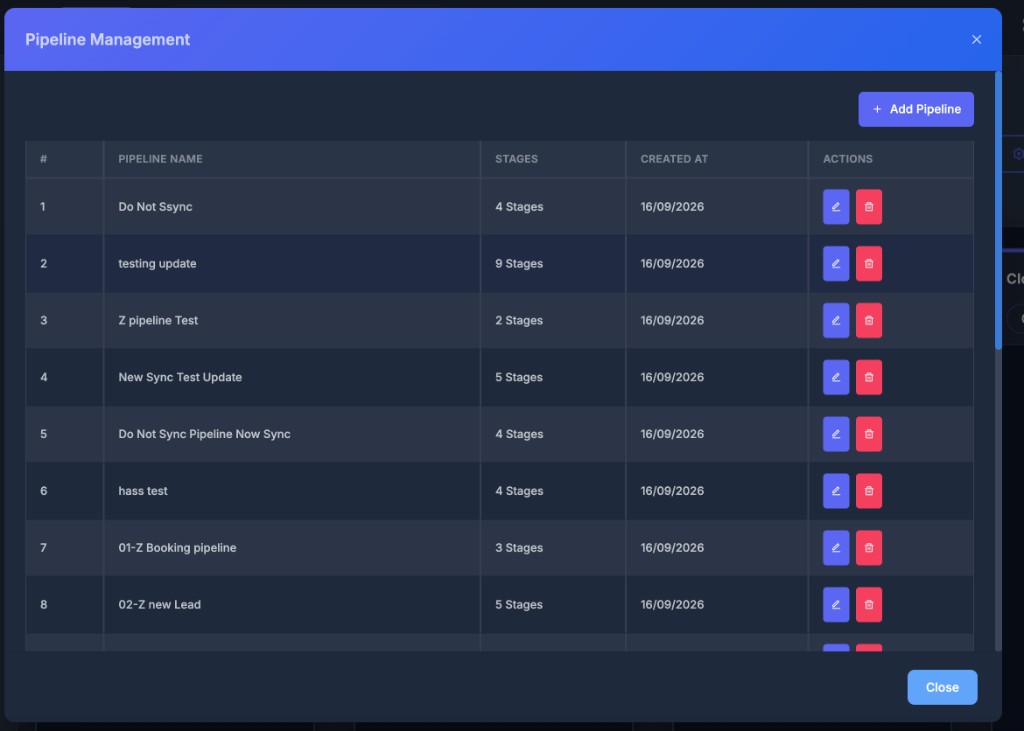The image size is (1024, 731).
Task: Click the created date in 01-Z Booking row
Action: tap(672, 547)
